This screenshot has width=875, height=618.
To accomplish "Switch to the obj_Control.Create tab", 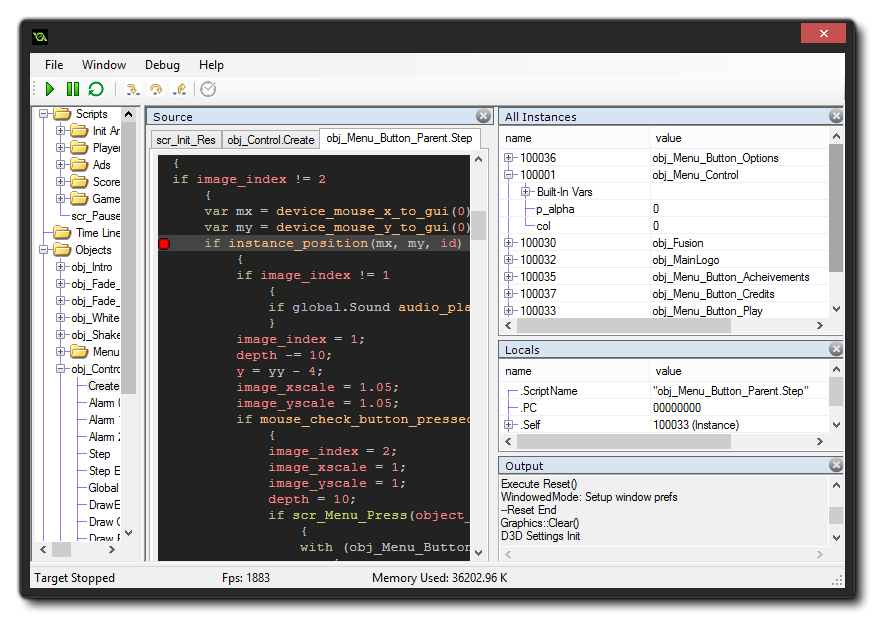I will pyautogui.click(x=270, y=140).
